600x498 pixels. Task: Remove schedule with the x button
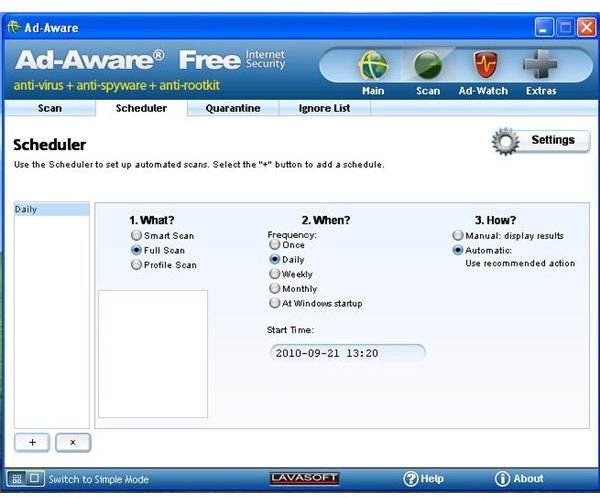click(73, 442)
